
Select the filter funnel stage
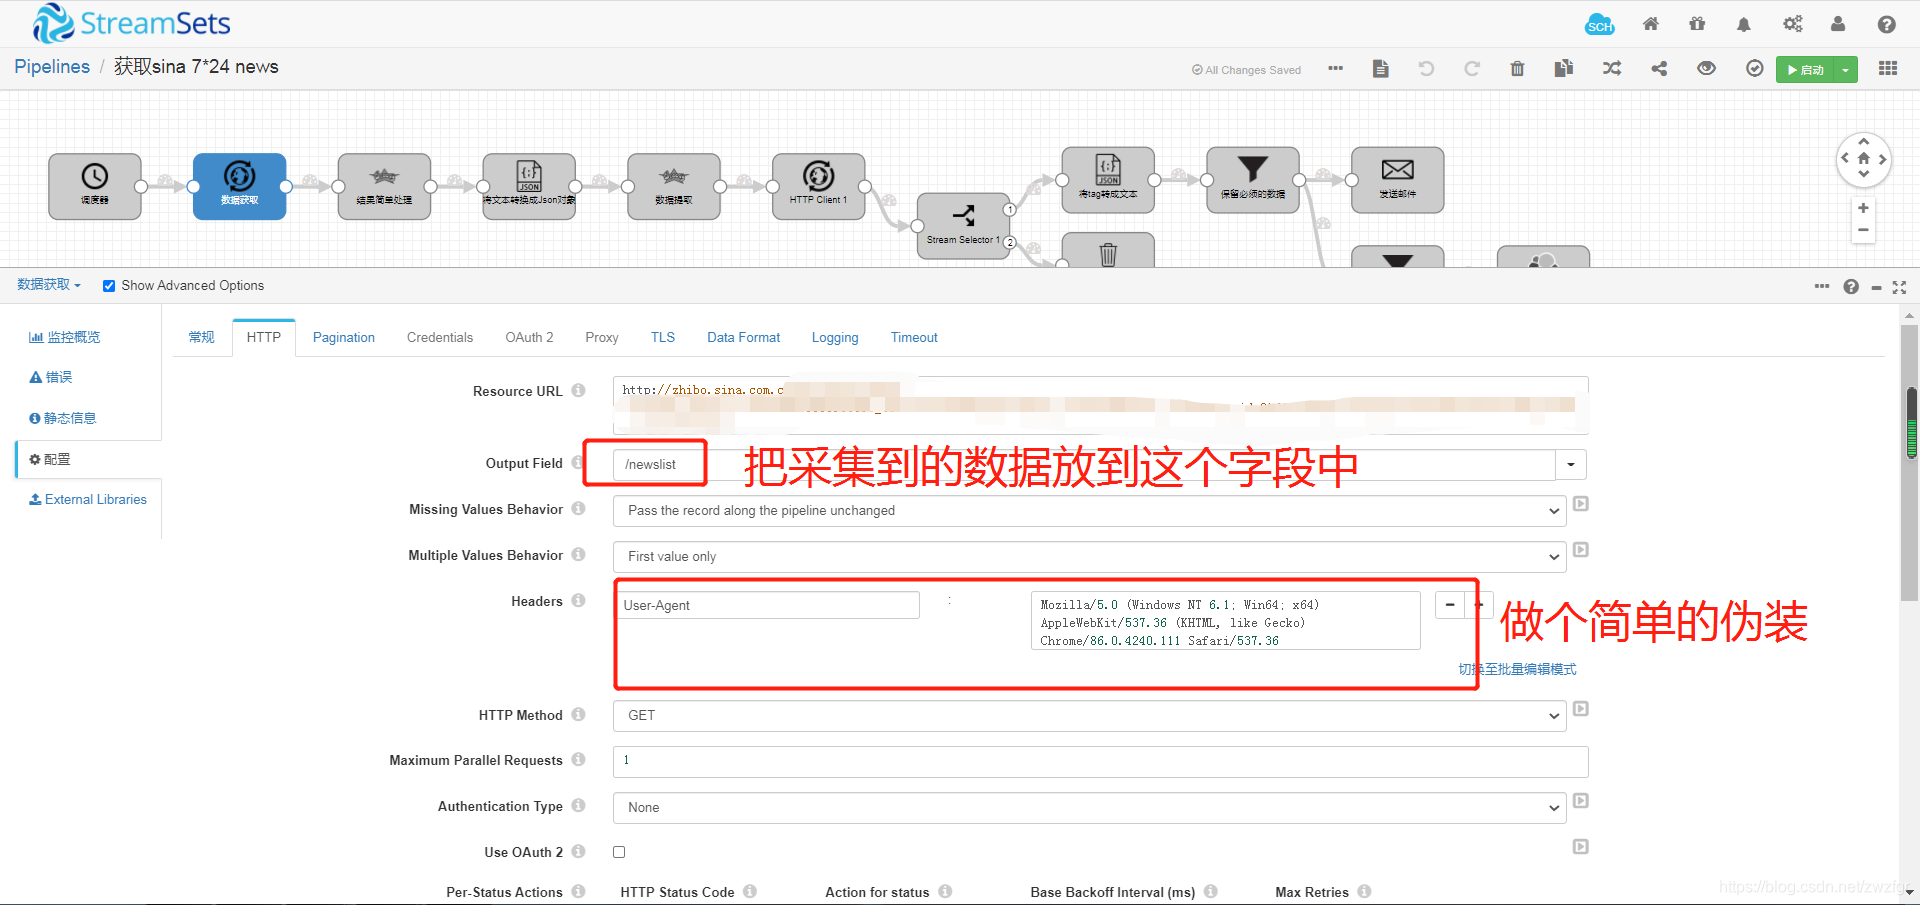1253,180
